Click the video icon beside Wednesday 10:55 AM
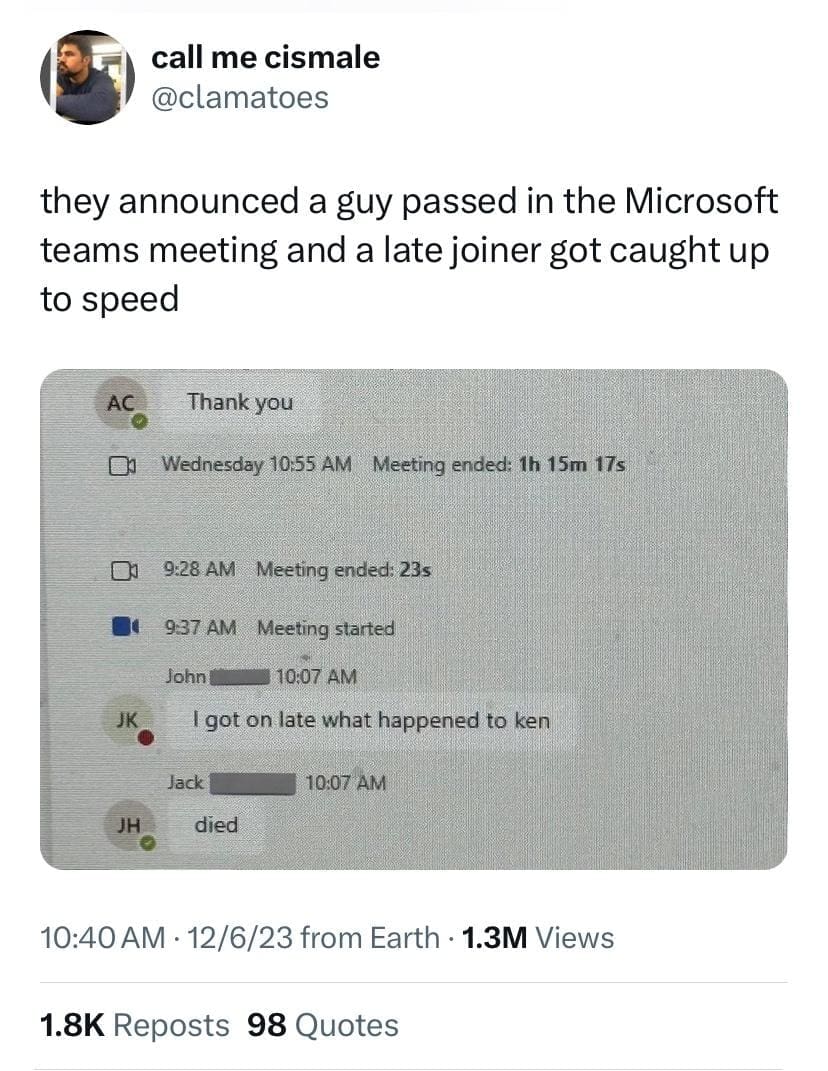 (121, 465)
